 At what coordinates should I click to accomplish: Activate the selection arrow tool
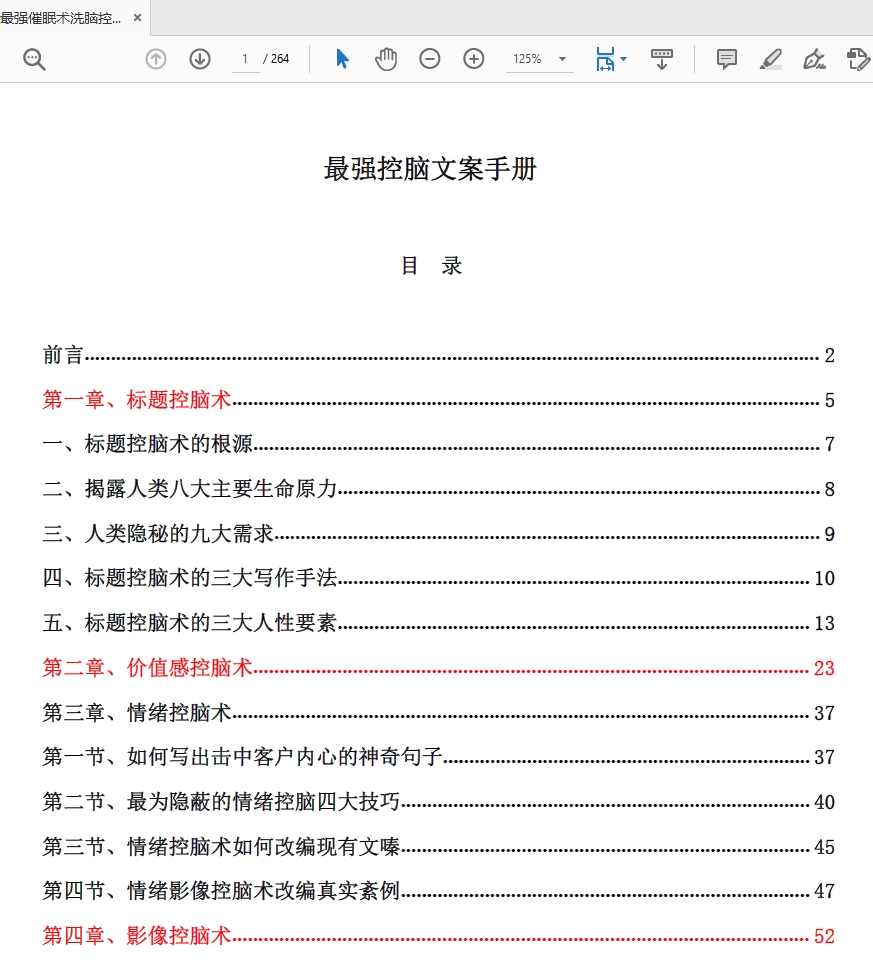(342, 59)
